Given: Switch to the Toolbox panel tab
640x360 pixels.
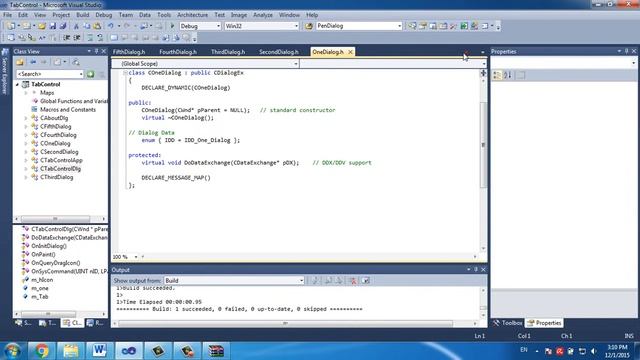Looking at the screenshot, I should coord(507,323).
